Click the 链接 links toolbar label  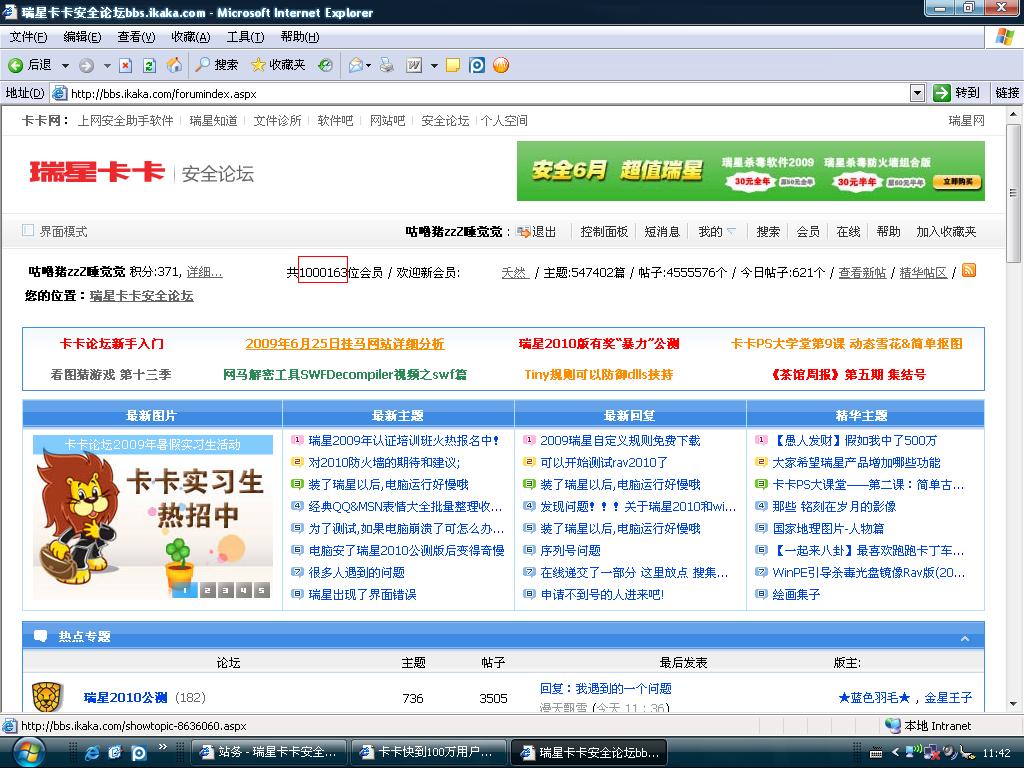1007,93
